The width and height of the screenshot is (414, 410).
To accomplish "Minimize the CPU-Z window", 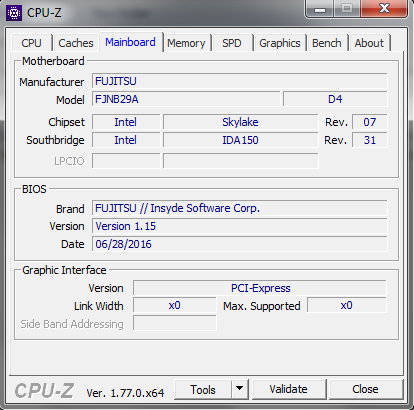I will (320, 9).
